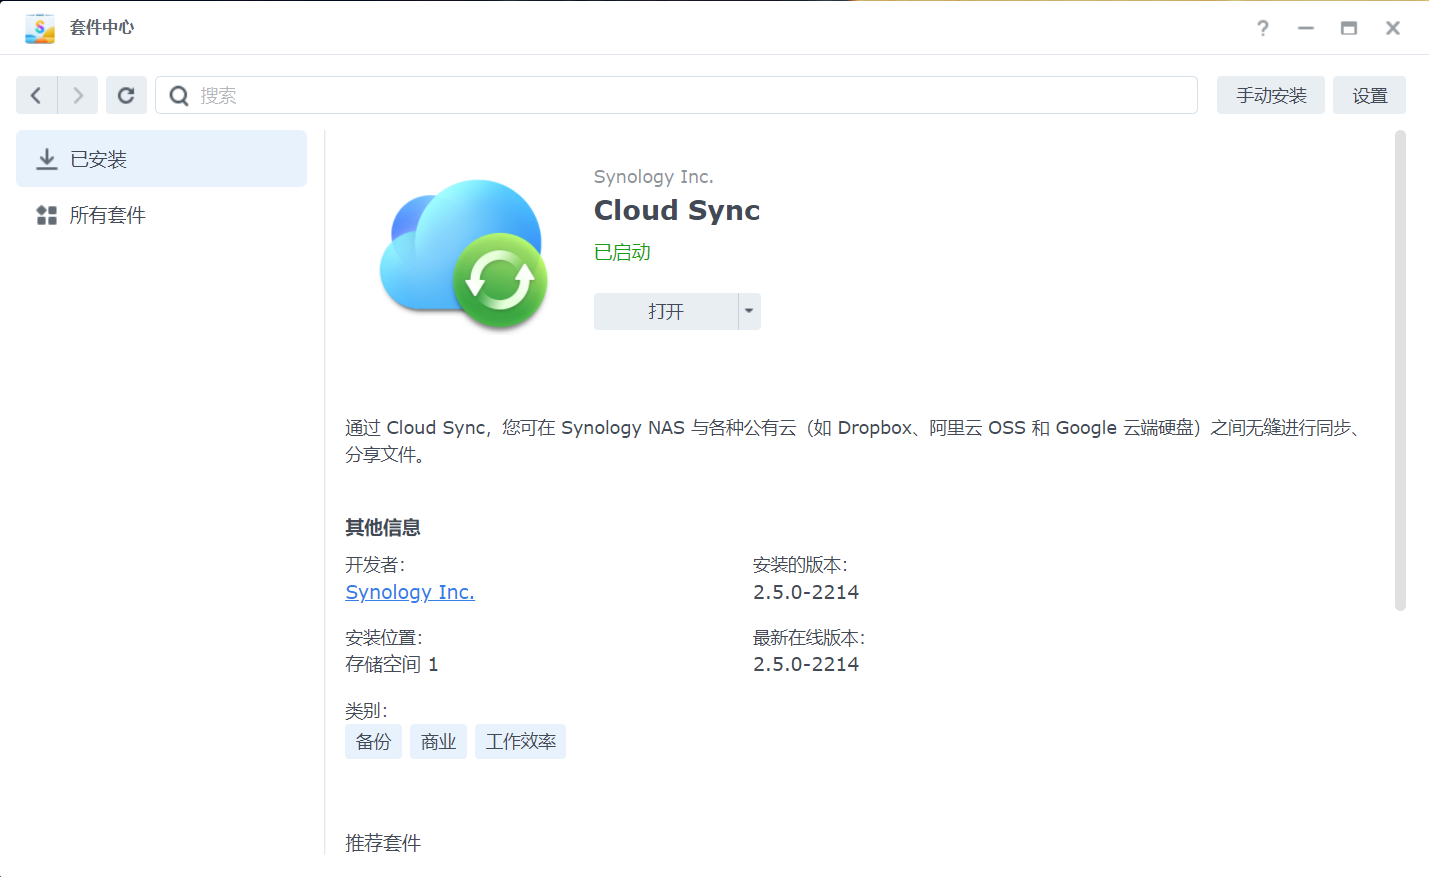Refresh the package list

tap(126, 95)
